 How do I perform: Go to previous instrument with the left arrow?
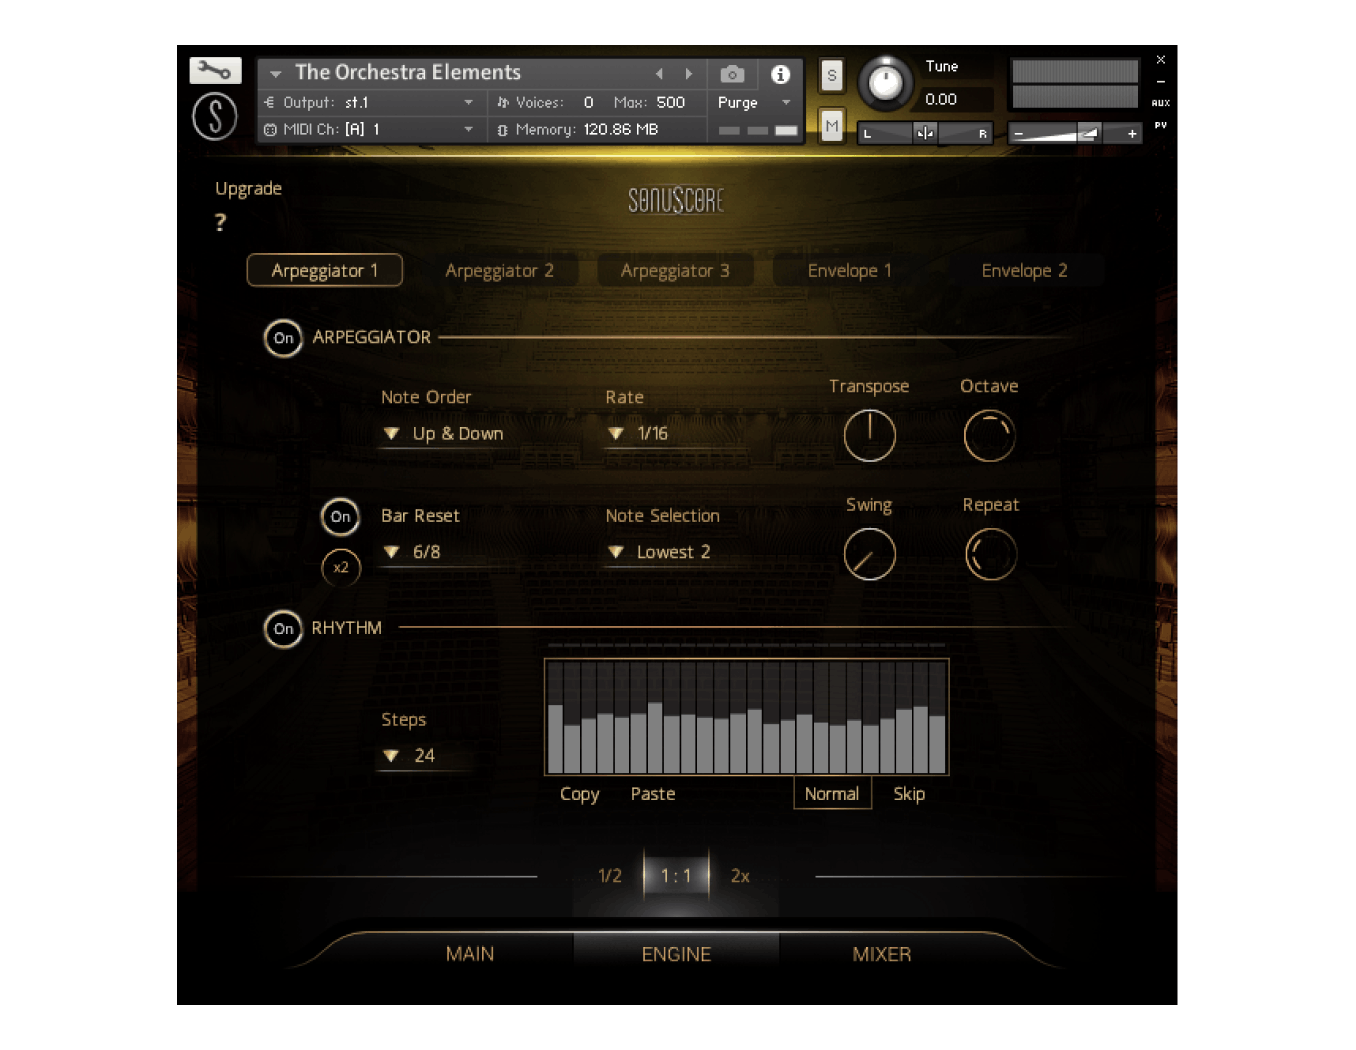[659, 74]
